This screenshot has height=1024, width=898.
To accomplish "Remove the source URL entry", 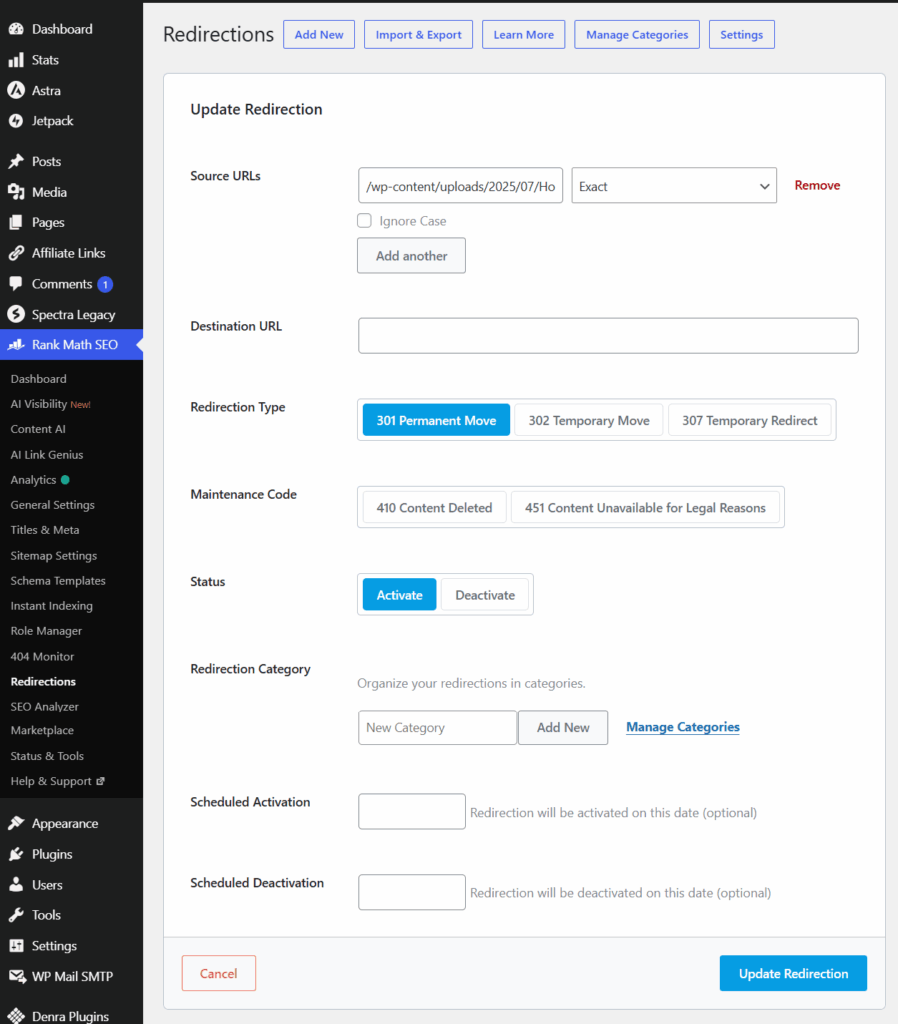I will [x=817, y=185].
